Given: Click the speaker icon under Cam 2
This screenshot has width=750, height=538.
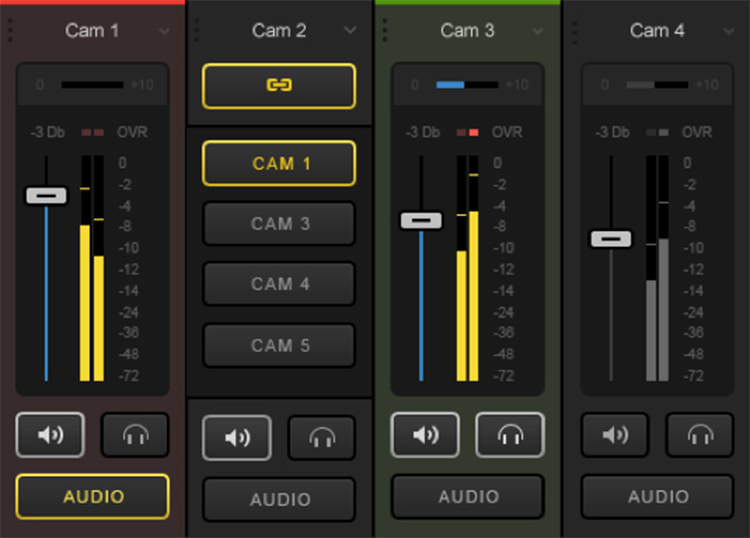Looking at the screenshot, I should click(236, 437).
